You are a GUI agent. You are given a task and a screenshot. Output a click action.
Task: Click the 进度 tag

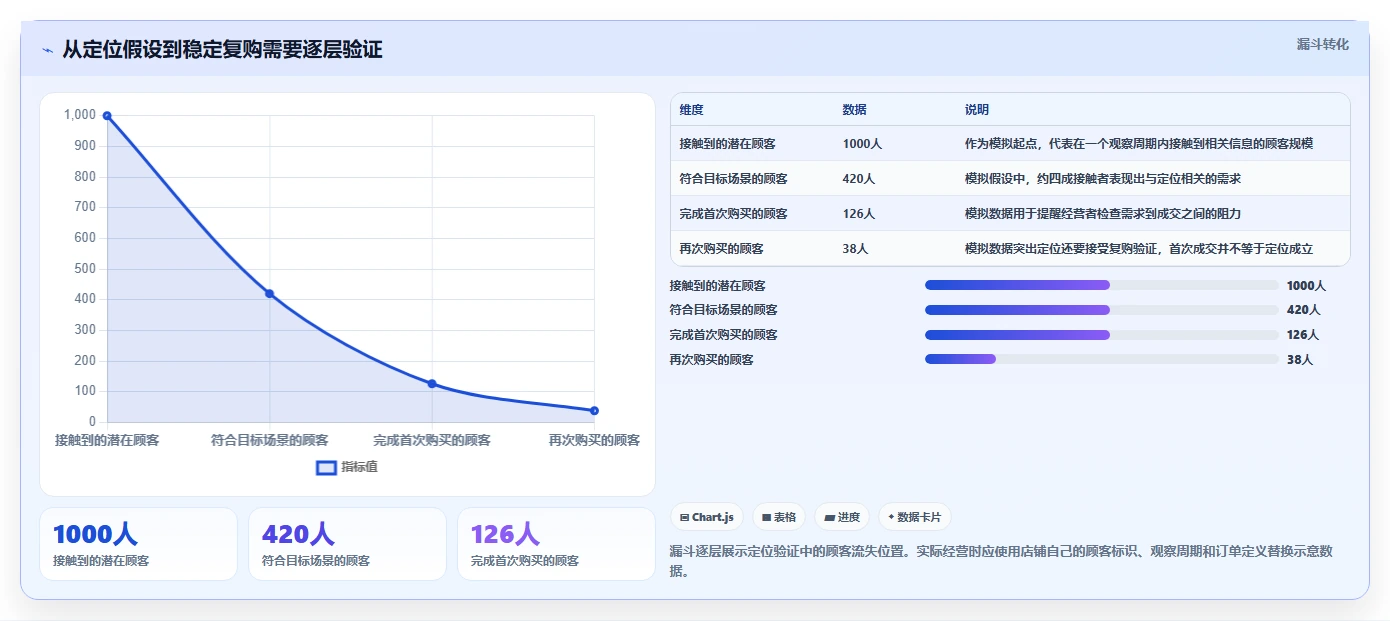point(842,517)
